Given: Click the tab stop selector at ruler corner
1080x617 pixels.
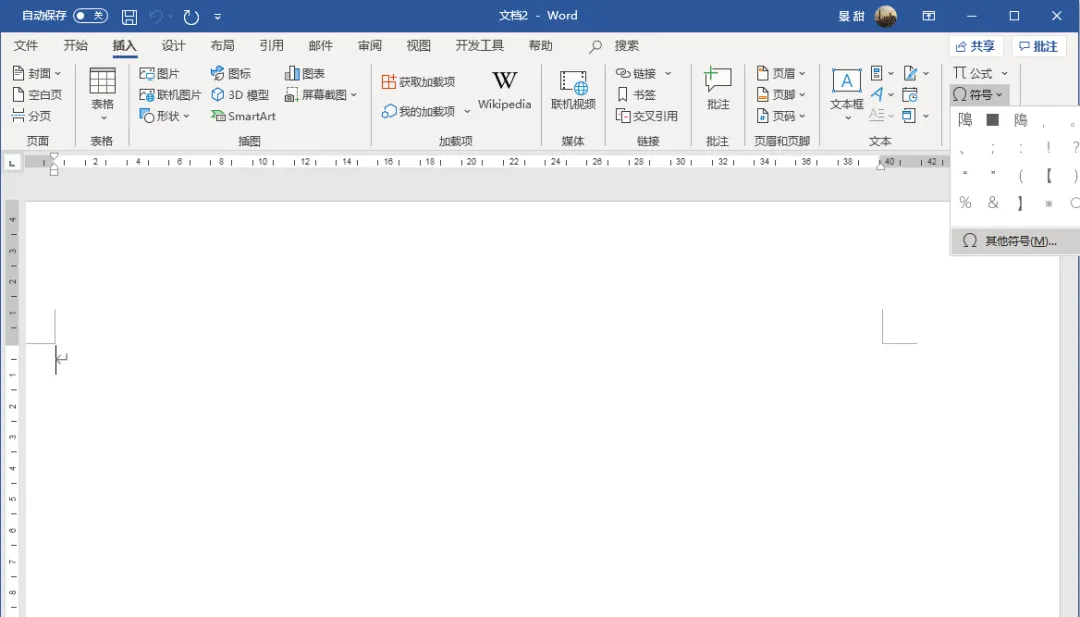Looking at the screenshot, I should pos(12,163).
